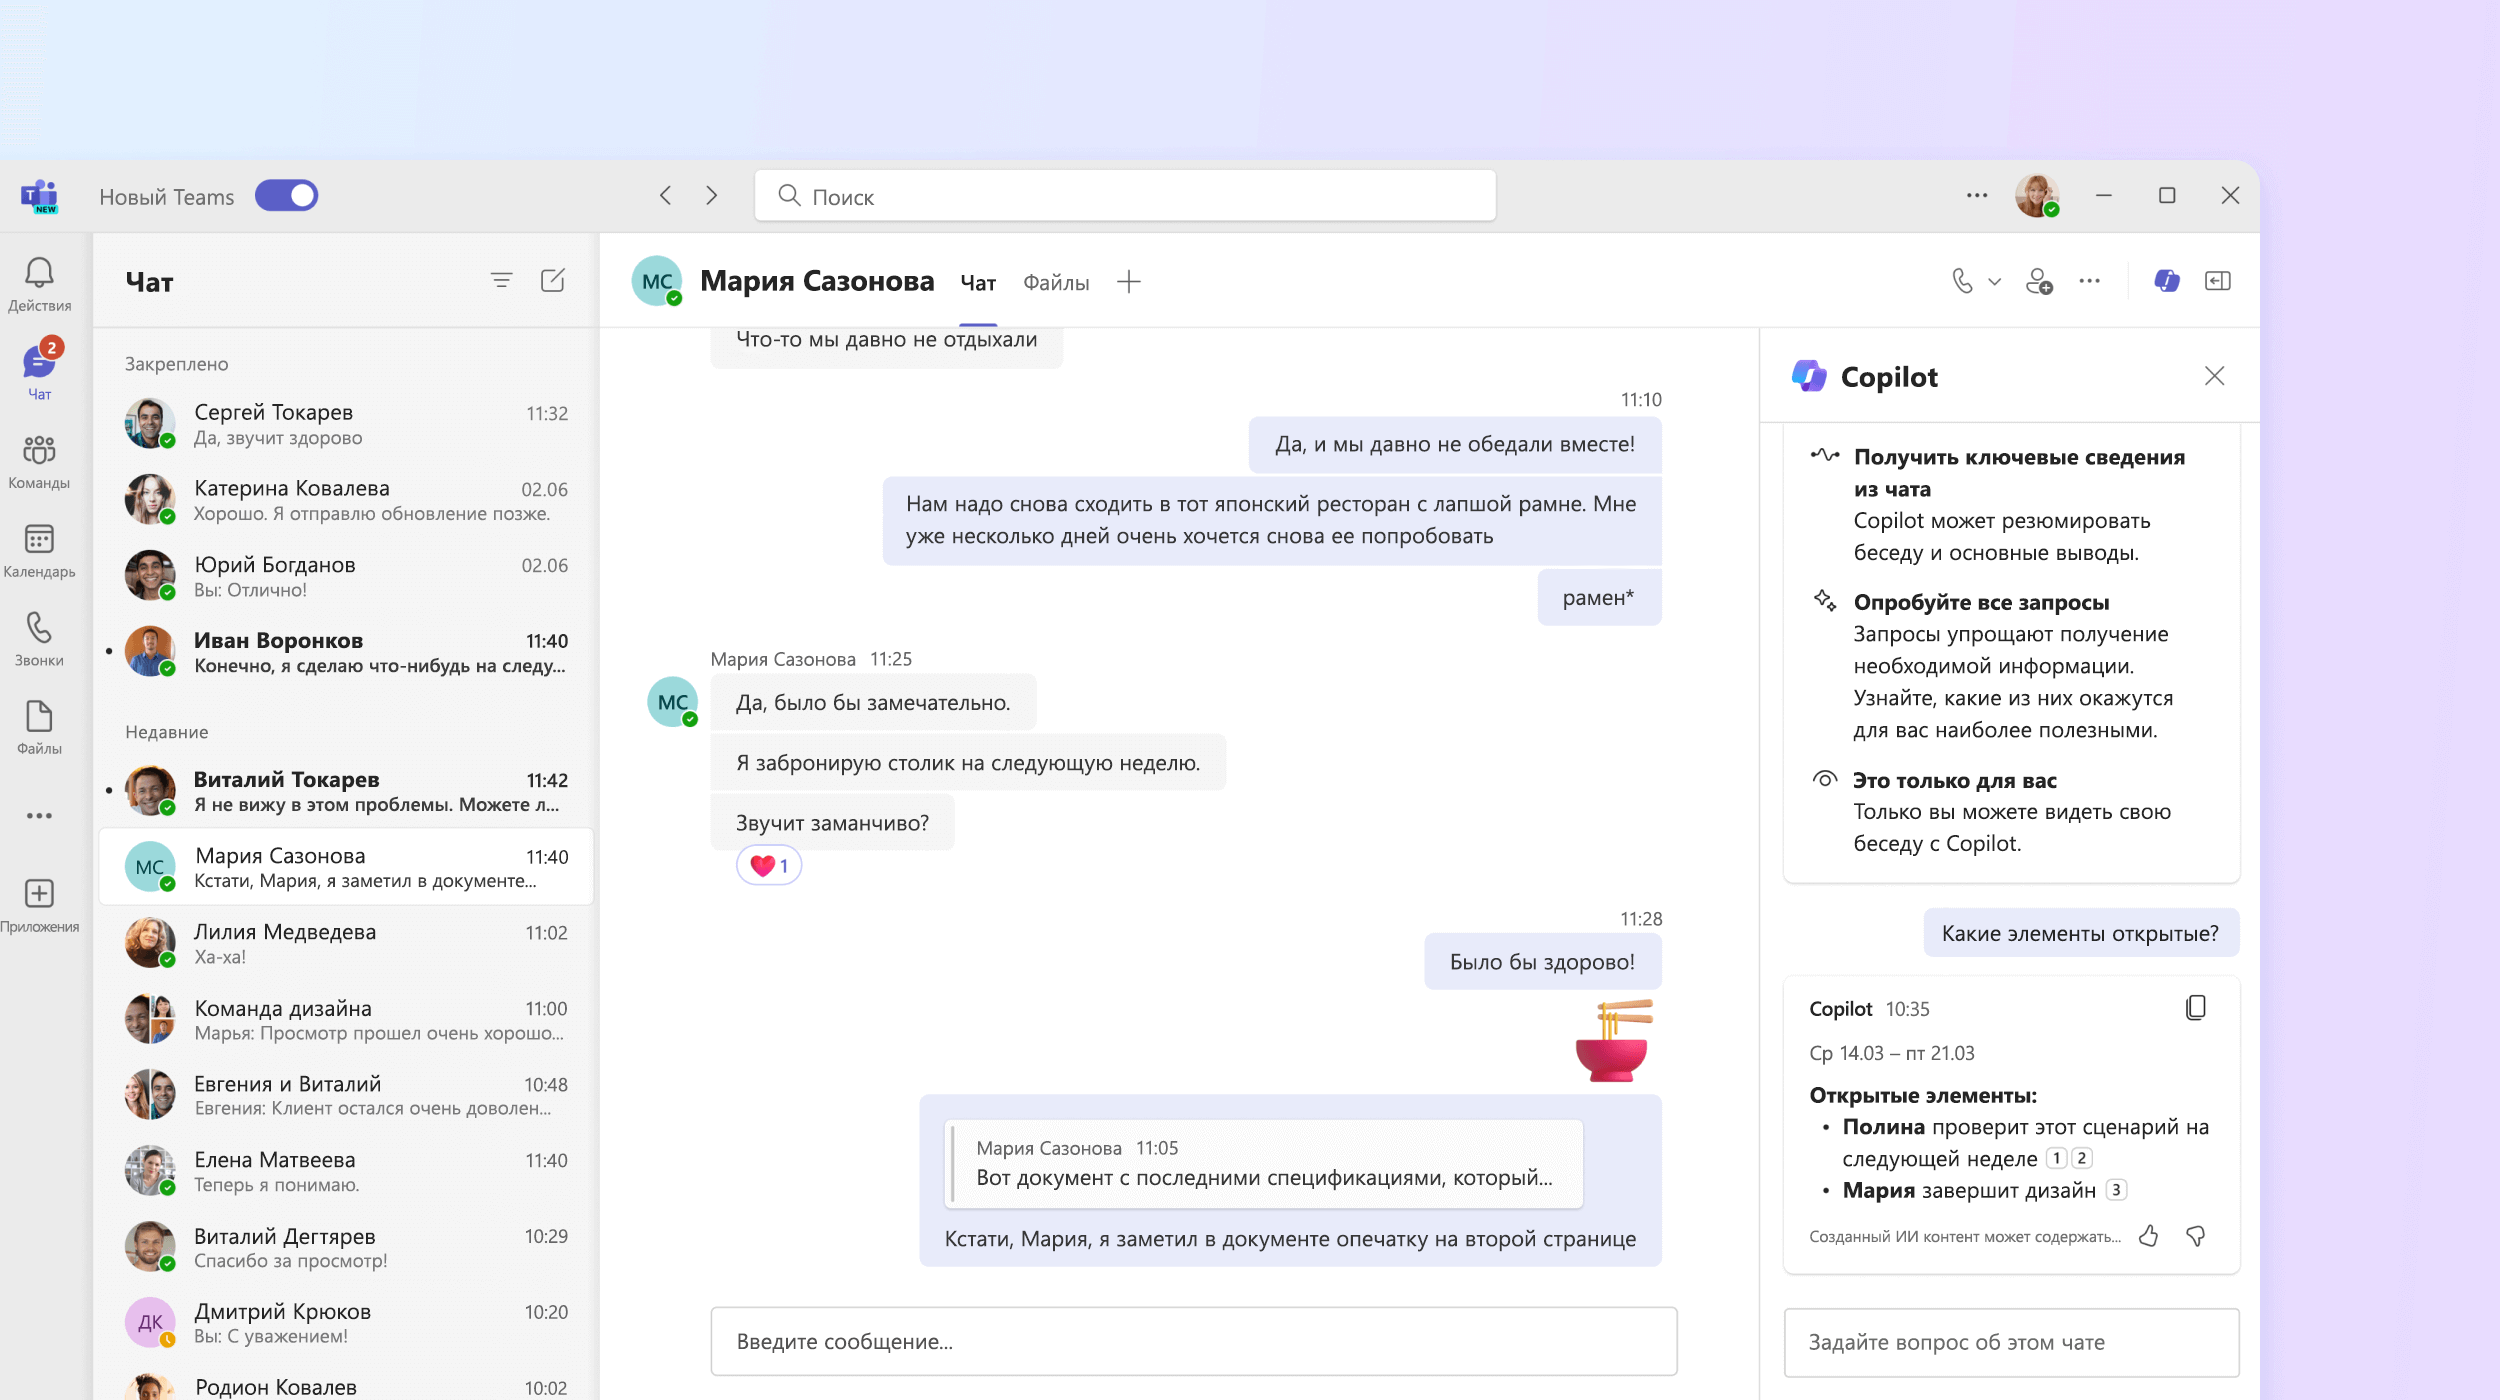Screen dimensions: 2500x1400
Task: Open the Calls (Звонки) section
Action: (x=39, y=638)
